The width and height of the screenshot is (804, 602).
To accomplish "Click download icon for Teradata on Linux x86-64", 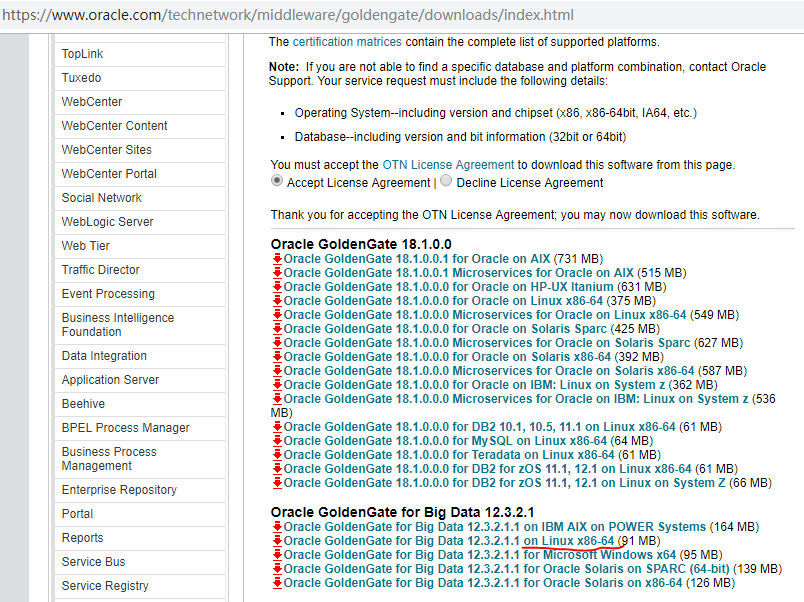I will pyautogui.click(x=277, y=455).
